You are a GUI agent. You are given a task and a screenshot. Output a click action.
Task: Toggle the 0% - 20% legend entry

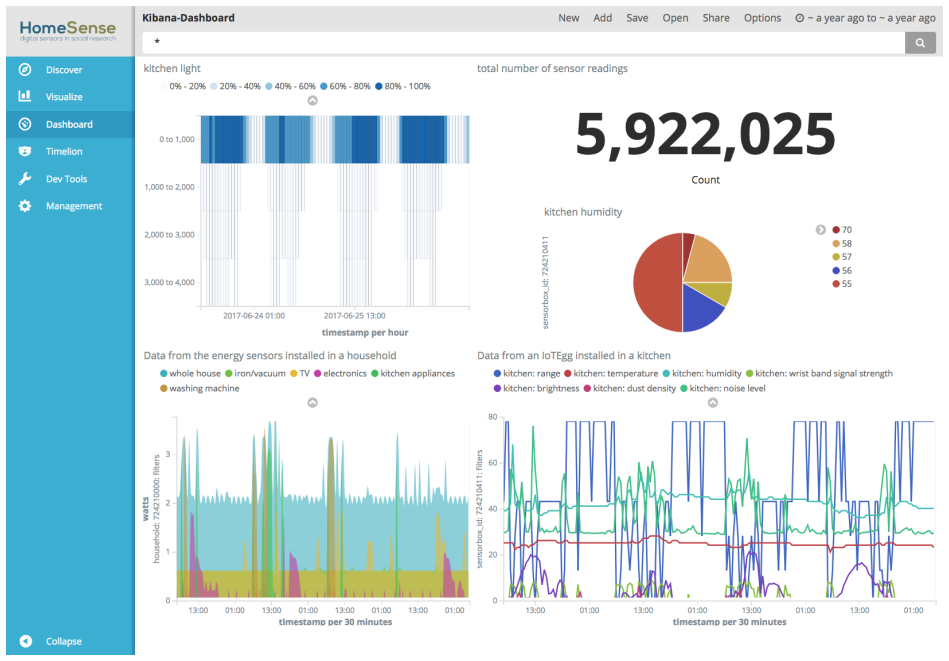tap(183, 87)
